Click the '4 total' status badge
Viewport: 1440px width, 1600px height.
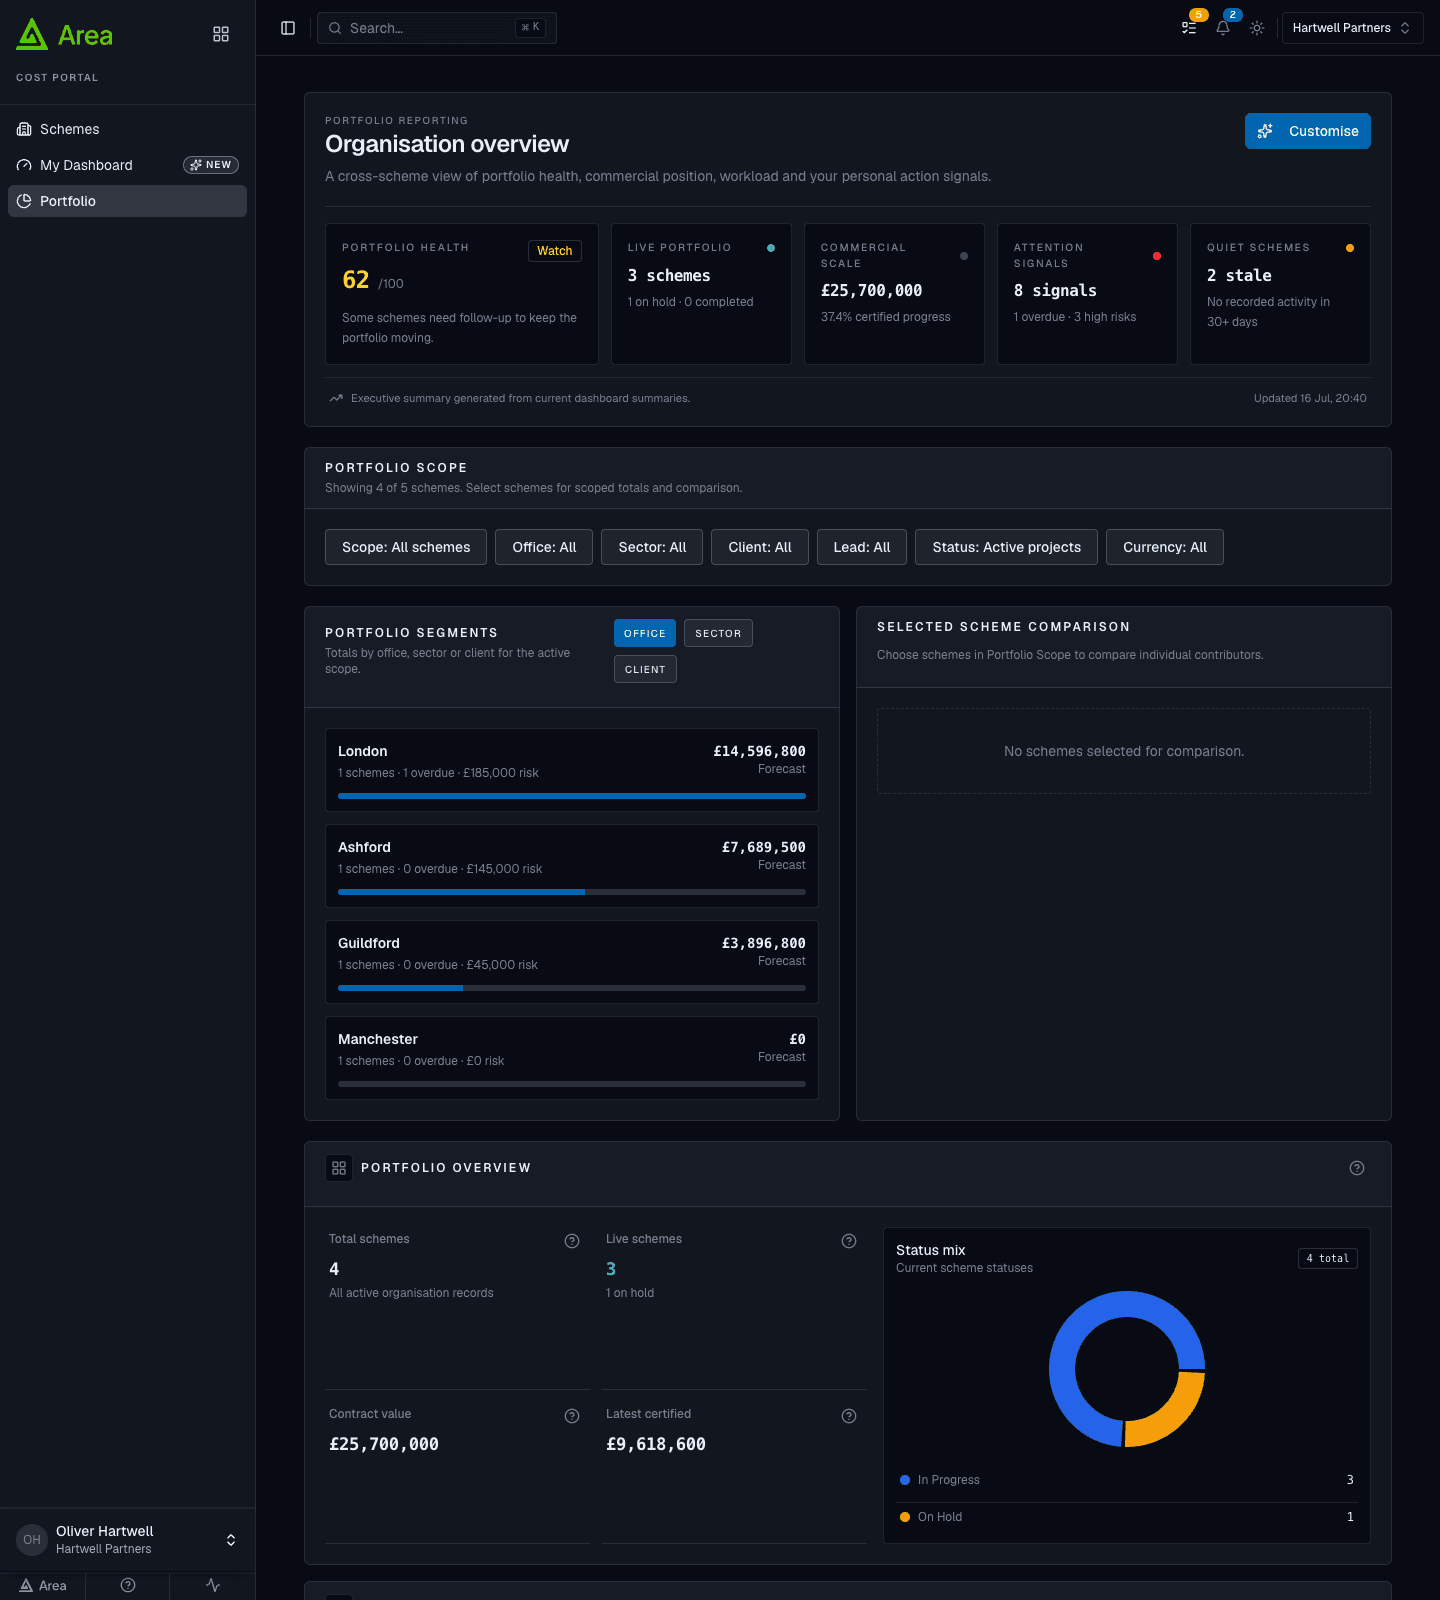1328,1259
